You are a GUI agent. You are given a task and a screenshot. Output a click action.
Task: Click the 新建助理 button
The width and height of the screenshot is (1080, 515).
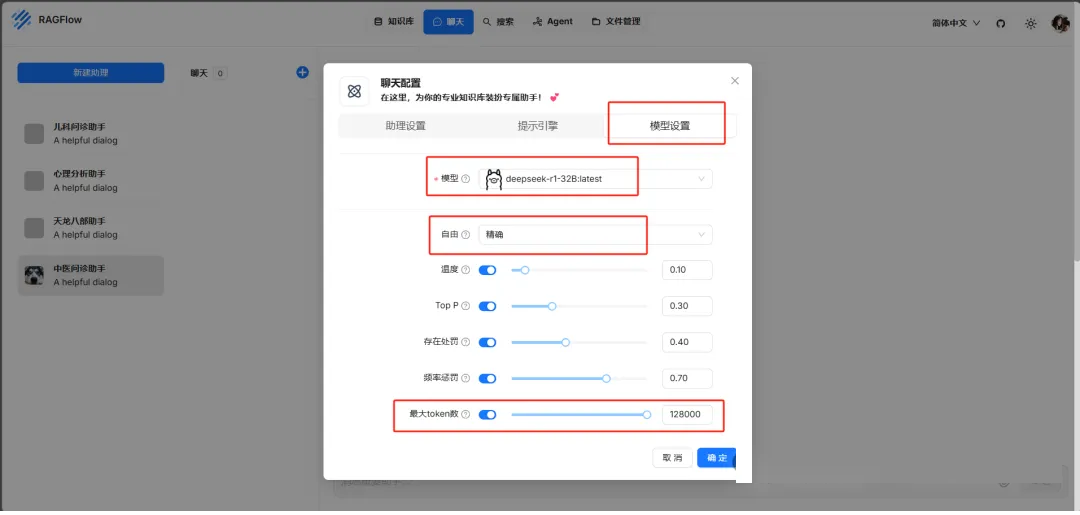(91, 72)
